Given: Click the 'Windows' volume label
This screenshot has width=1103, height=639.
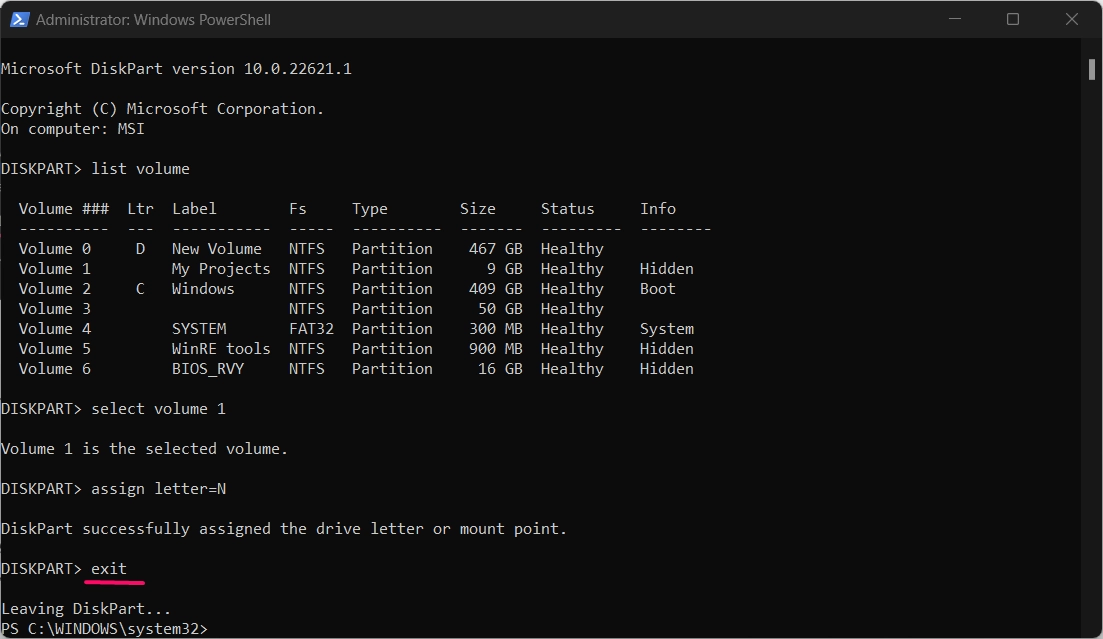Looking at the screenshot, I should [x=203, y=289].
